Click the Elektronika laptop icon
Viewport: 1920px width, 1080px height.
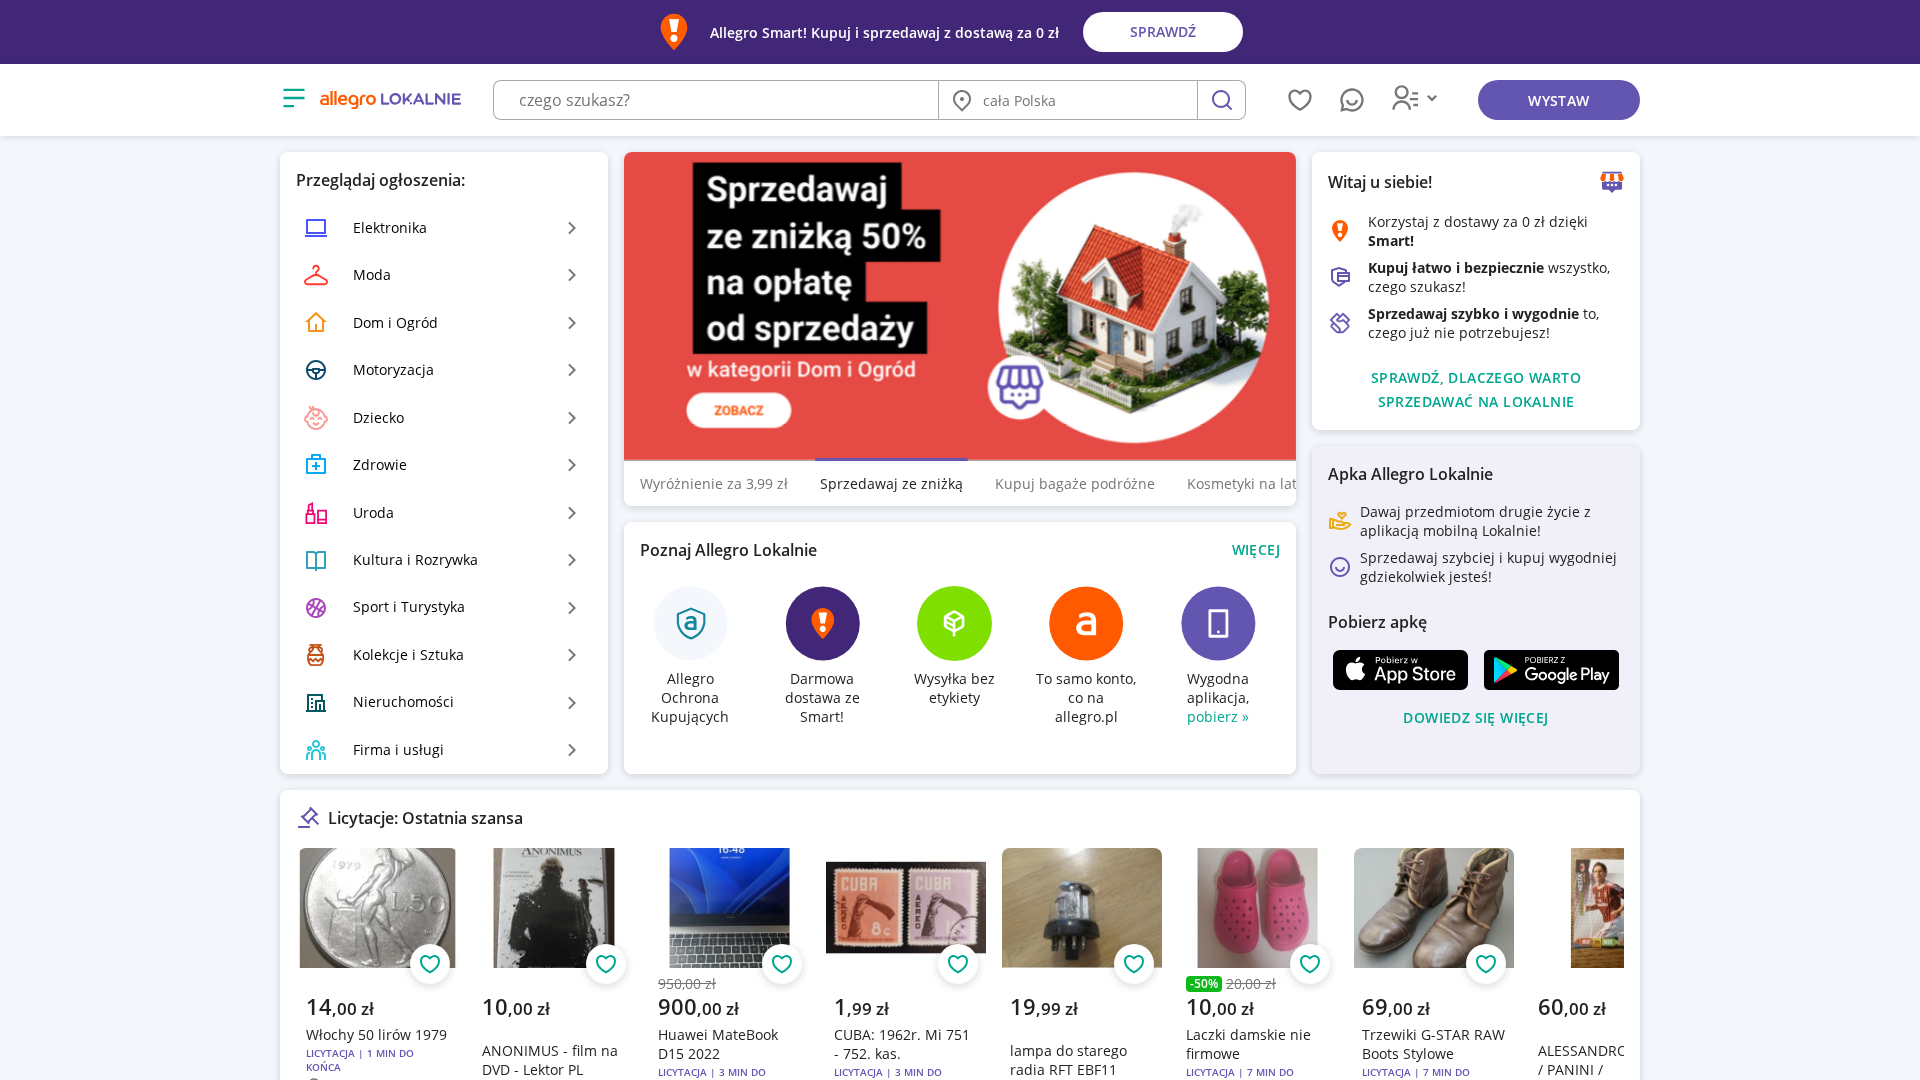pyautogui.click(x=316, y=228)
